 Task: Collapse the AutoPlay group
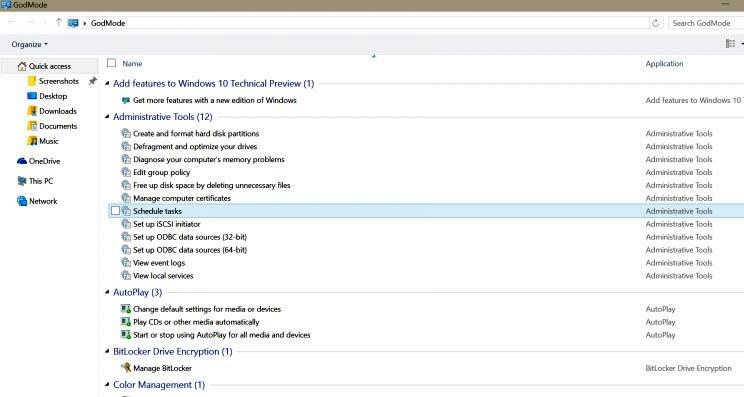coord(107,292)
